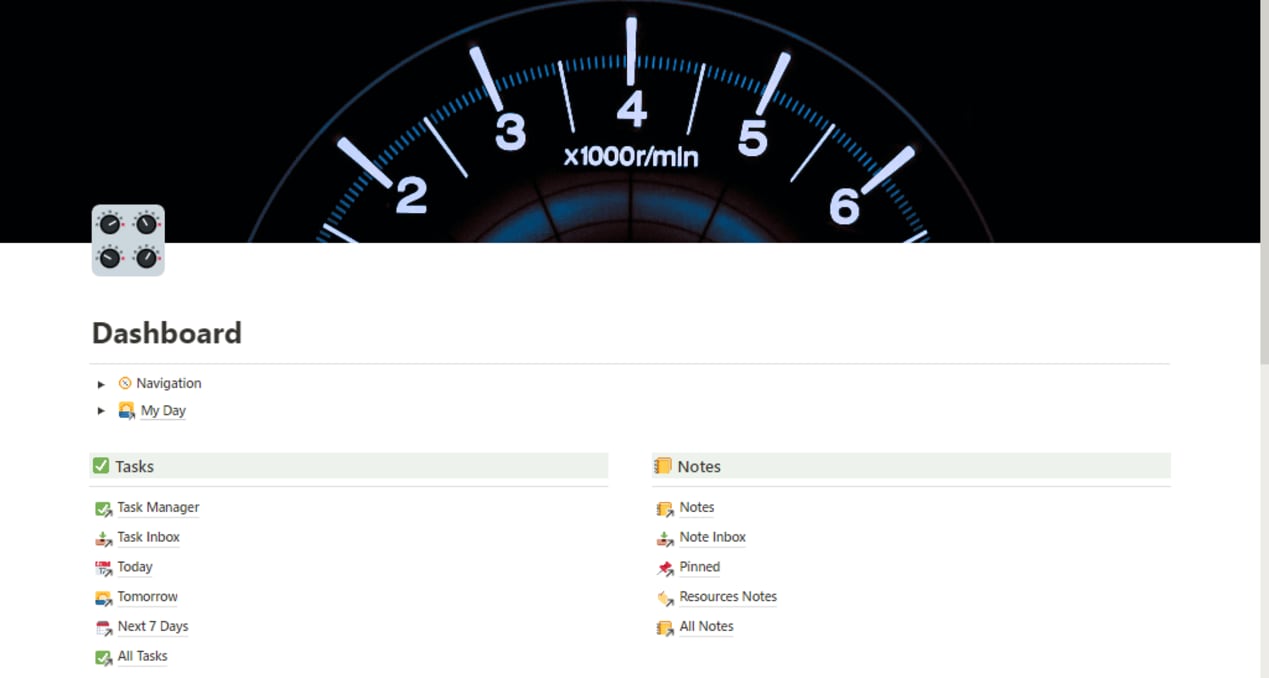Click the All Notes notebook icon
The width and height of the screenshot is (1269, 678).
pos(665,628)
